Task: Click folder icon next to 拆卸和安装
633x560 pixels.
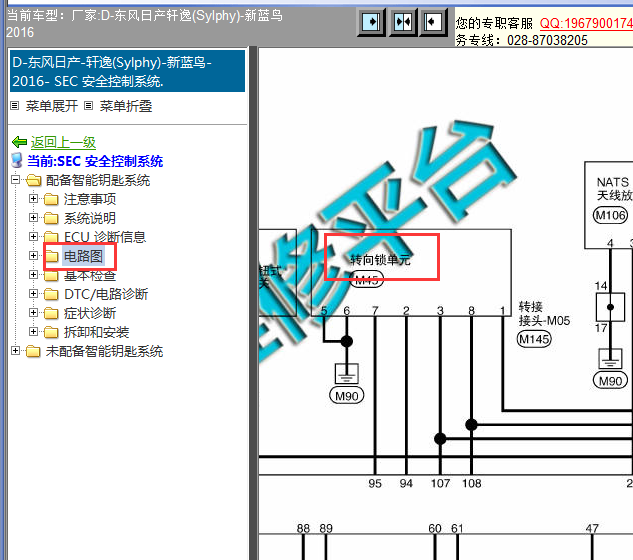Action: tap(51, 332)
